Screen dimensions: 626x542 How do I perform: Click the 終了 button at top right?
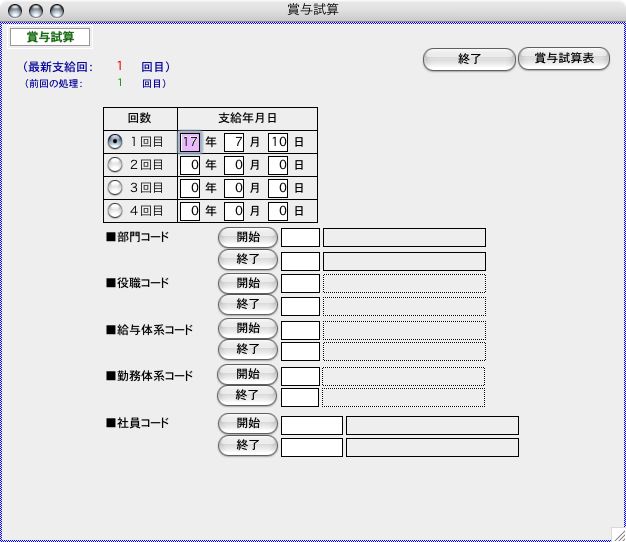(x=469, y=59)
